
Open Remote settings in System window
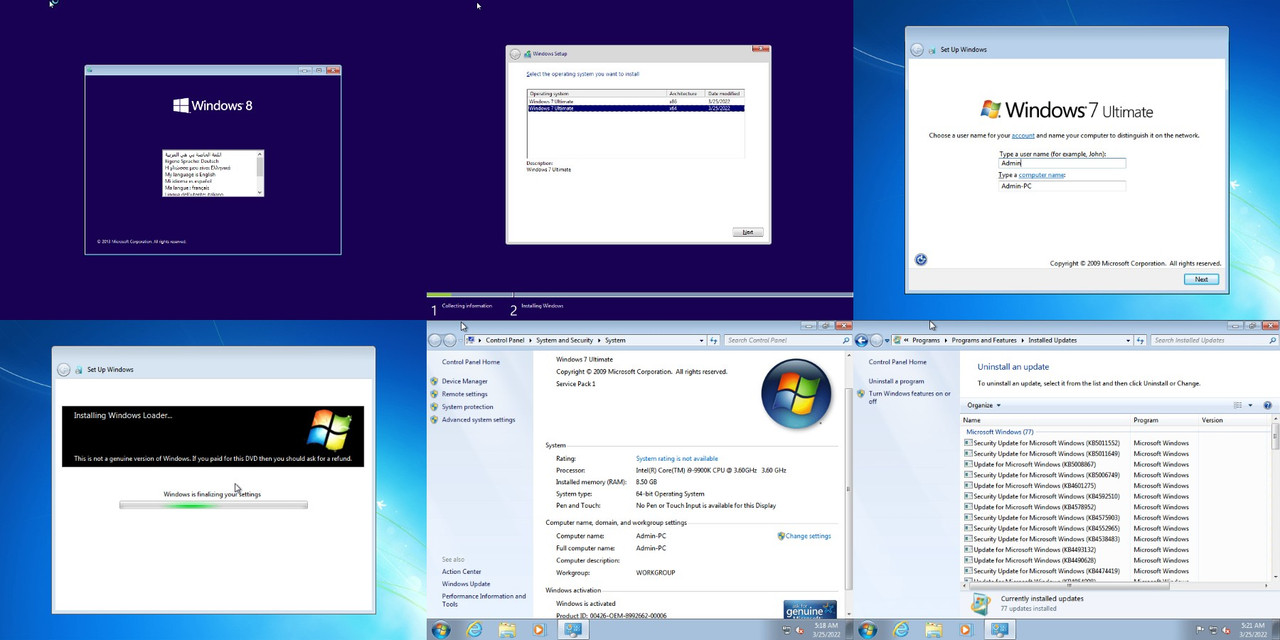point(465,394)
